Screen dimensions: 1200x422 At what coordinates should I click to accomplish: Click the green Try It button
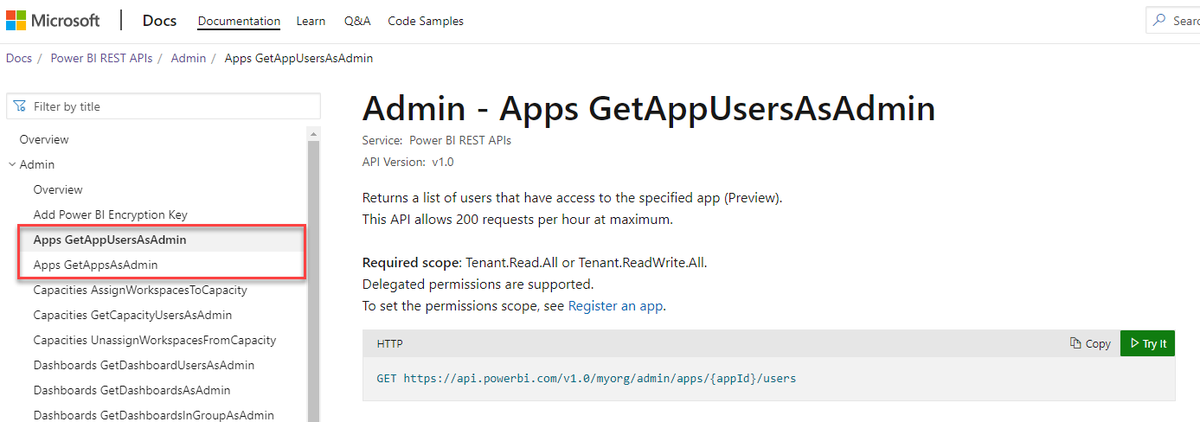click(x=1147, y=343)
